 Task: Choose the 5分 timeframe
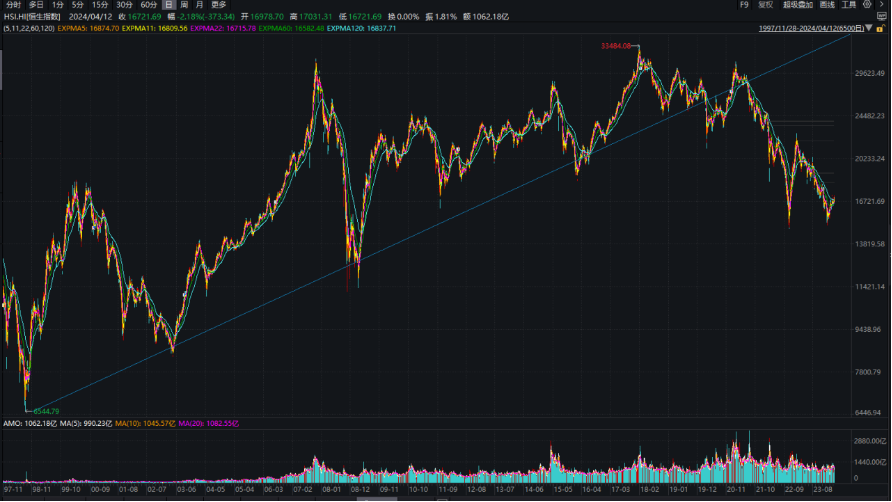[78, 5]
